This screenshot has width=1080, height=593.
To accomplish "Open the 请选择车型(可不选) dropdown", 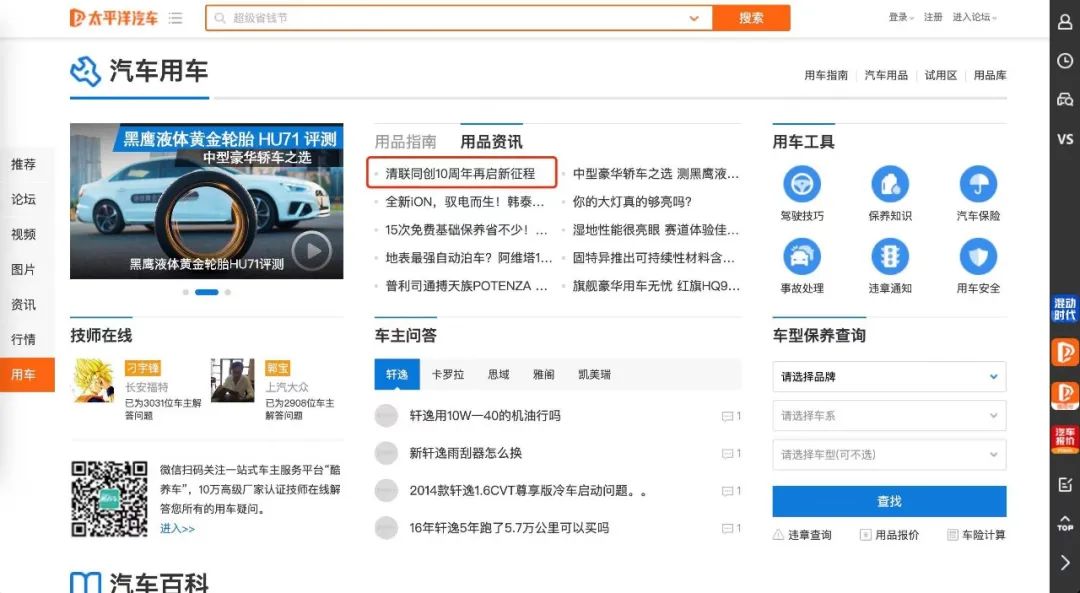I will tap(889, 455).
